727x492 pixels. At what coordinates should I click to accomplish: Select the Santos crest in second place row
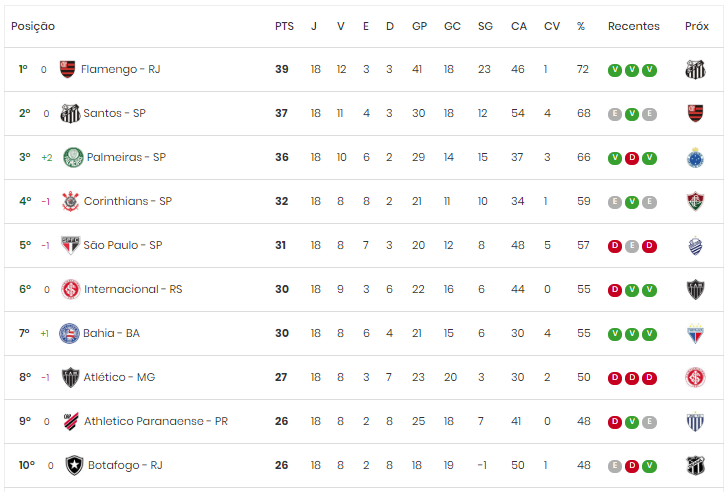pos(70,113)
